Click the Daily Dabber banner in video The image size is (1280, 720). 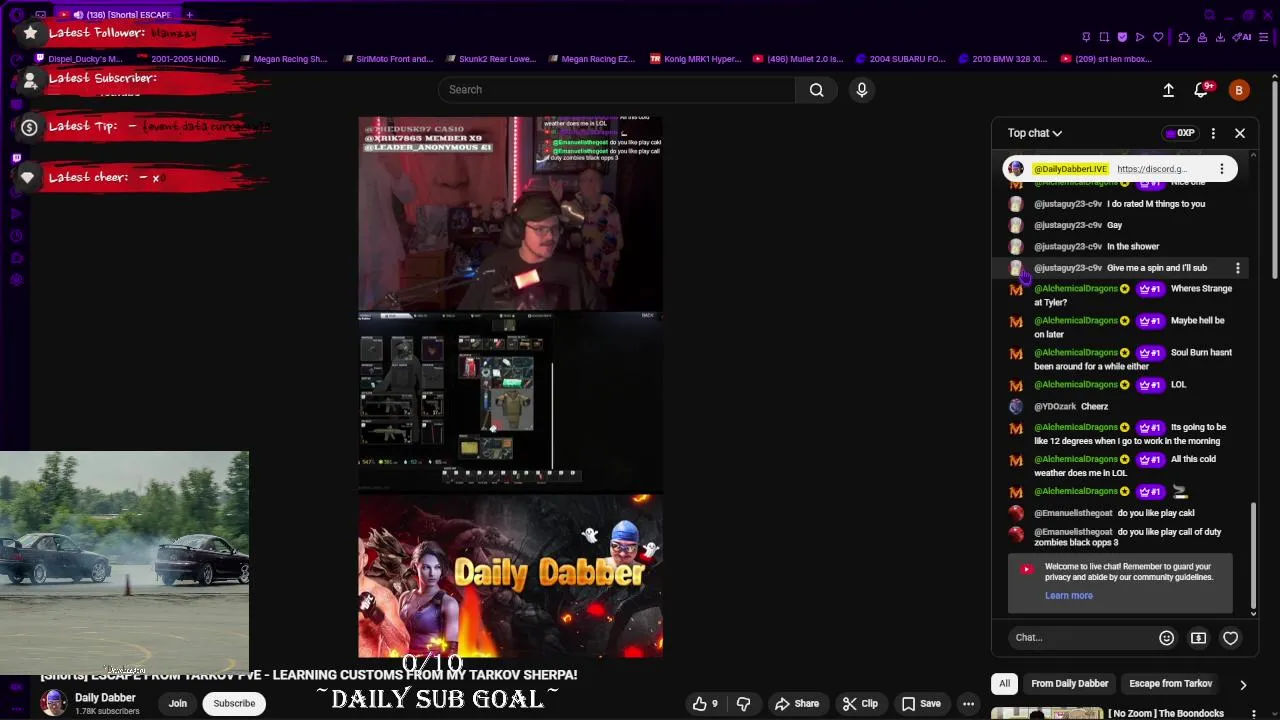[x=510, y=576]
